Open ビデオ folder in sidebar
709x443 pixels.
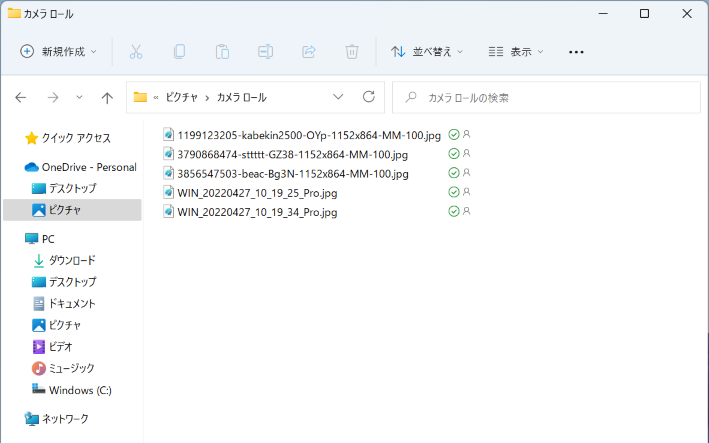click(52, 347)
